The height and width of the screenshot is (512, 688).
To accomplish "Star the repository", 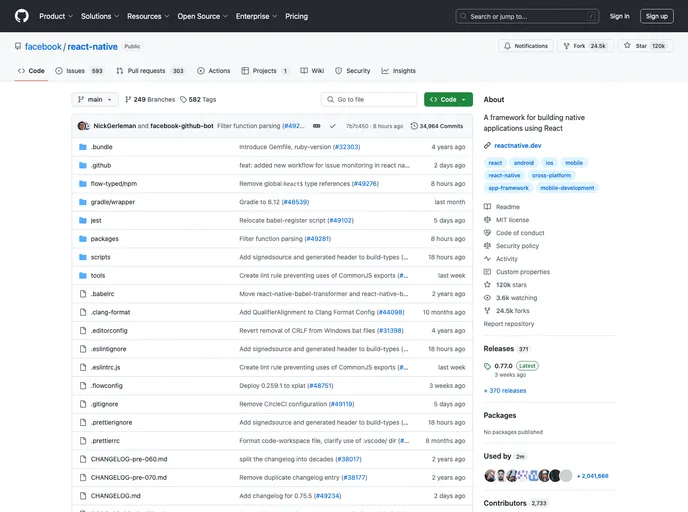I will point(645,46).
